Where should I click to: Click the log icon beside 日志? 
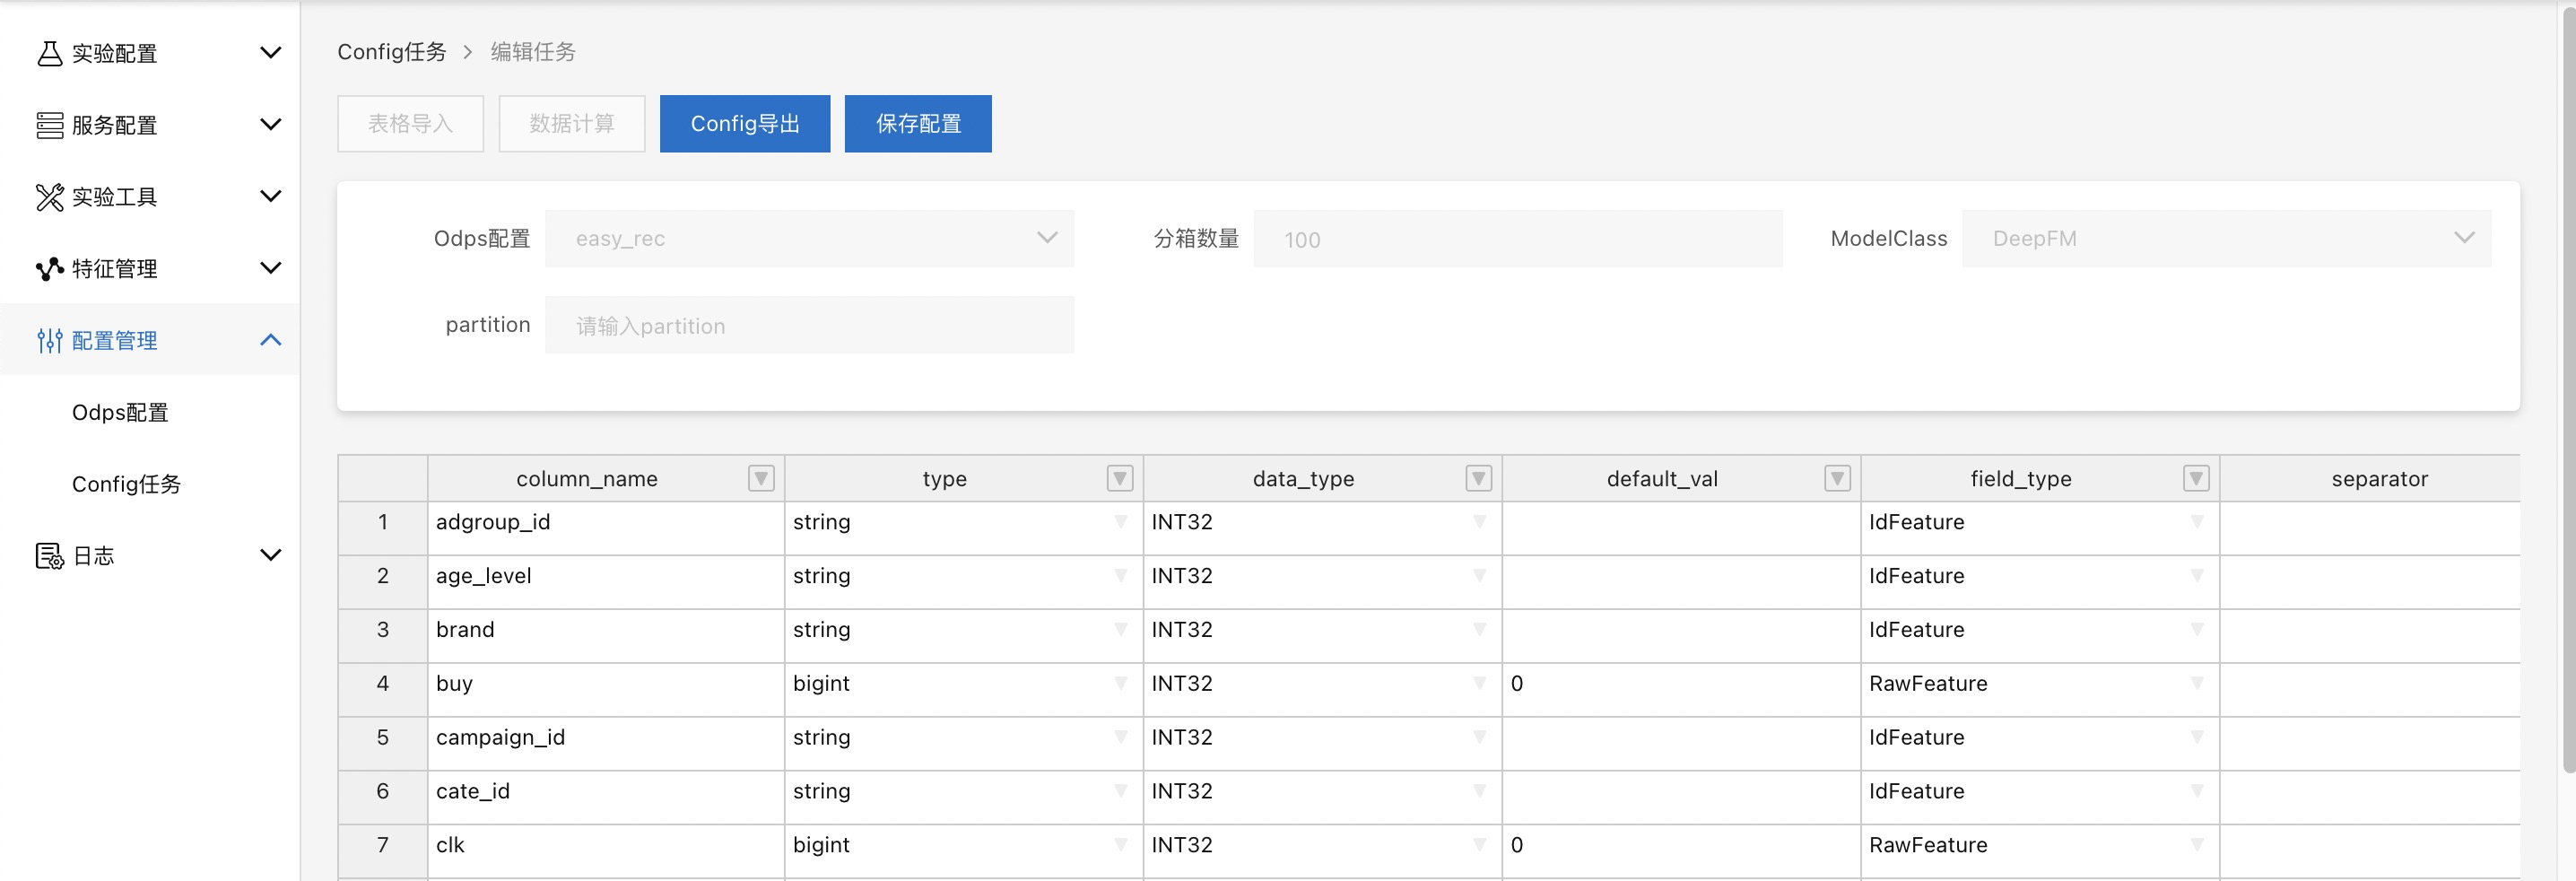(x=49, y=556)
